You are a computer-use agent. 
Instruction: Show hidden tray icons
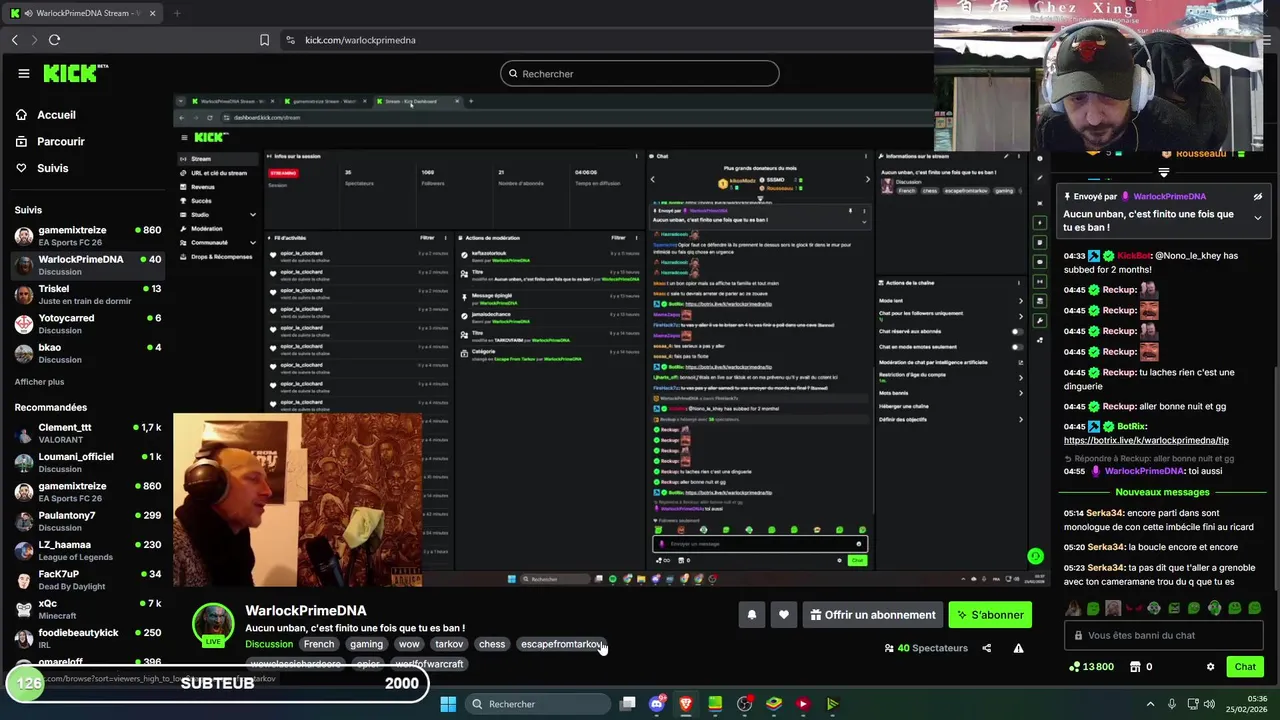1150,704
